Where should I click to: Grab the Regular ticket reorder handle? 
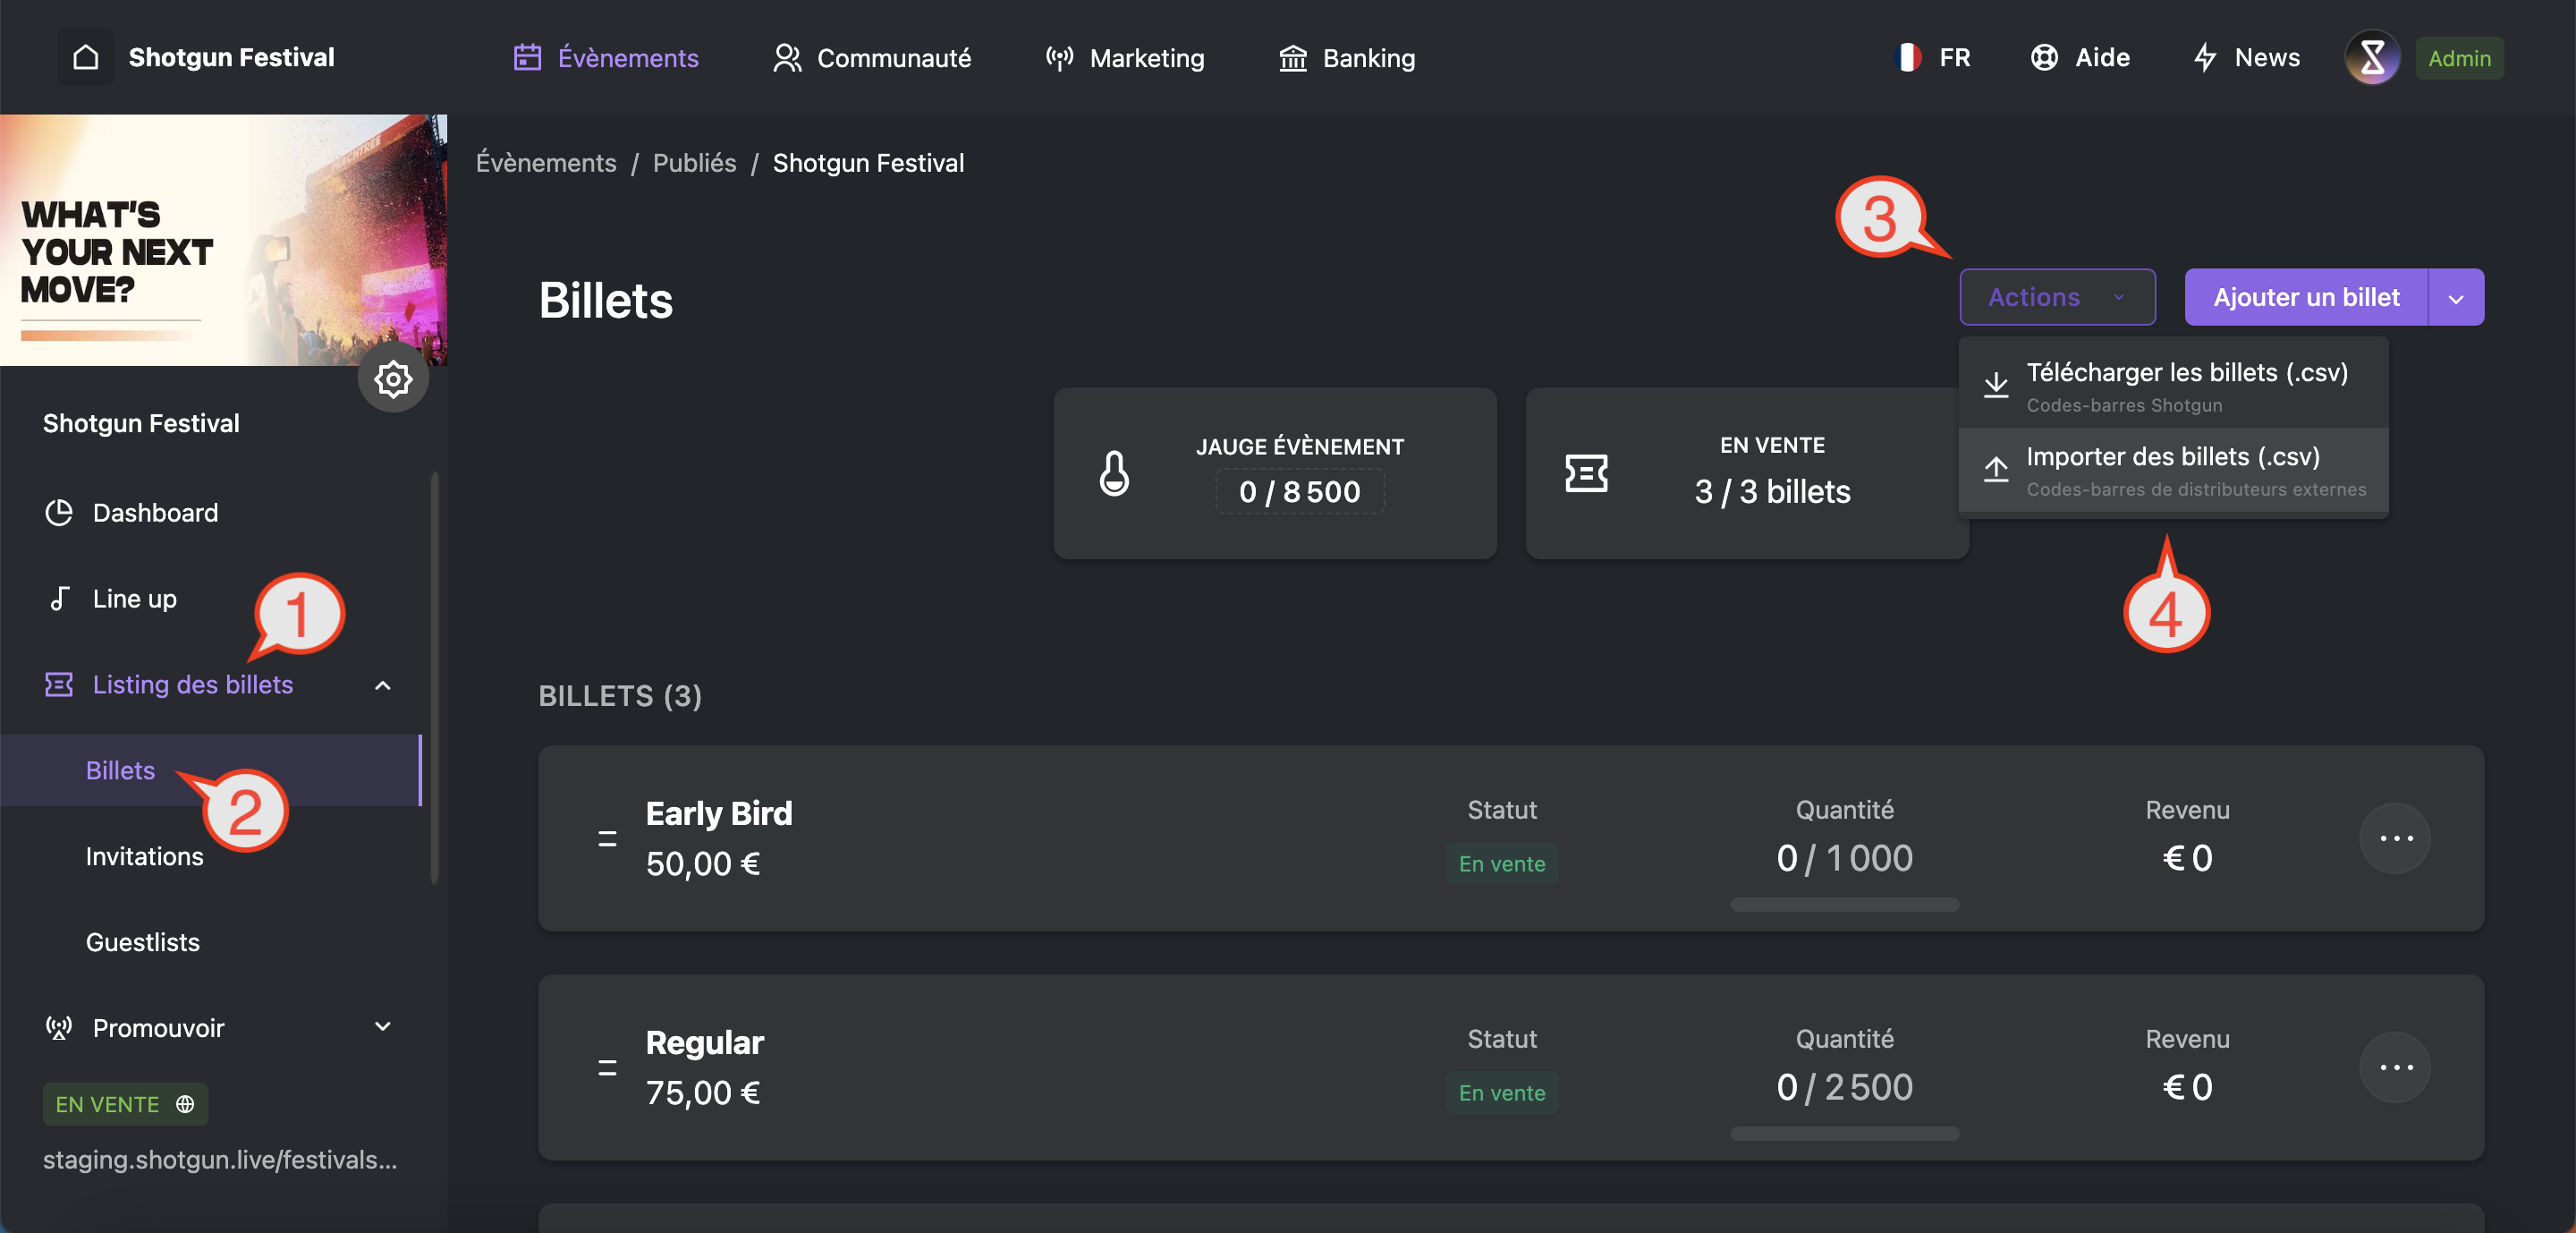pos(606,1068)
